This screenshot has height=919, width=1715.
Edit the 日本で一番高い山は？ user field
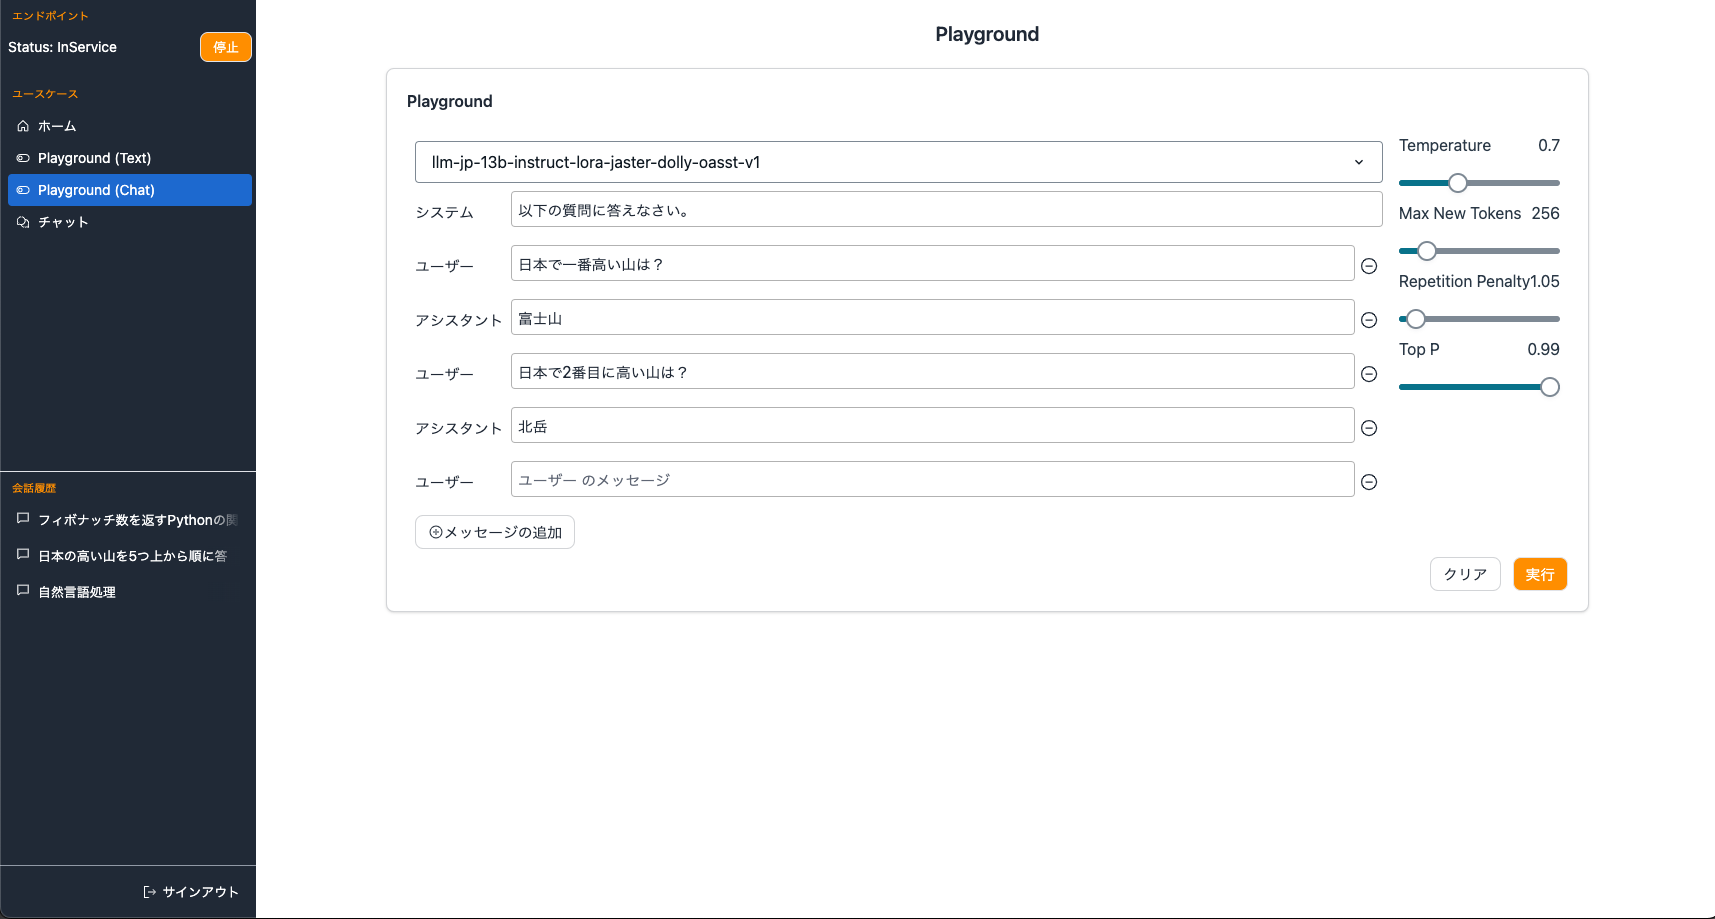point(932,264)
